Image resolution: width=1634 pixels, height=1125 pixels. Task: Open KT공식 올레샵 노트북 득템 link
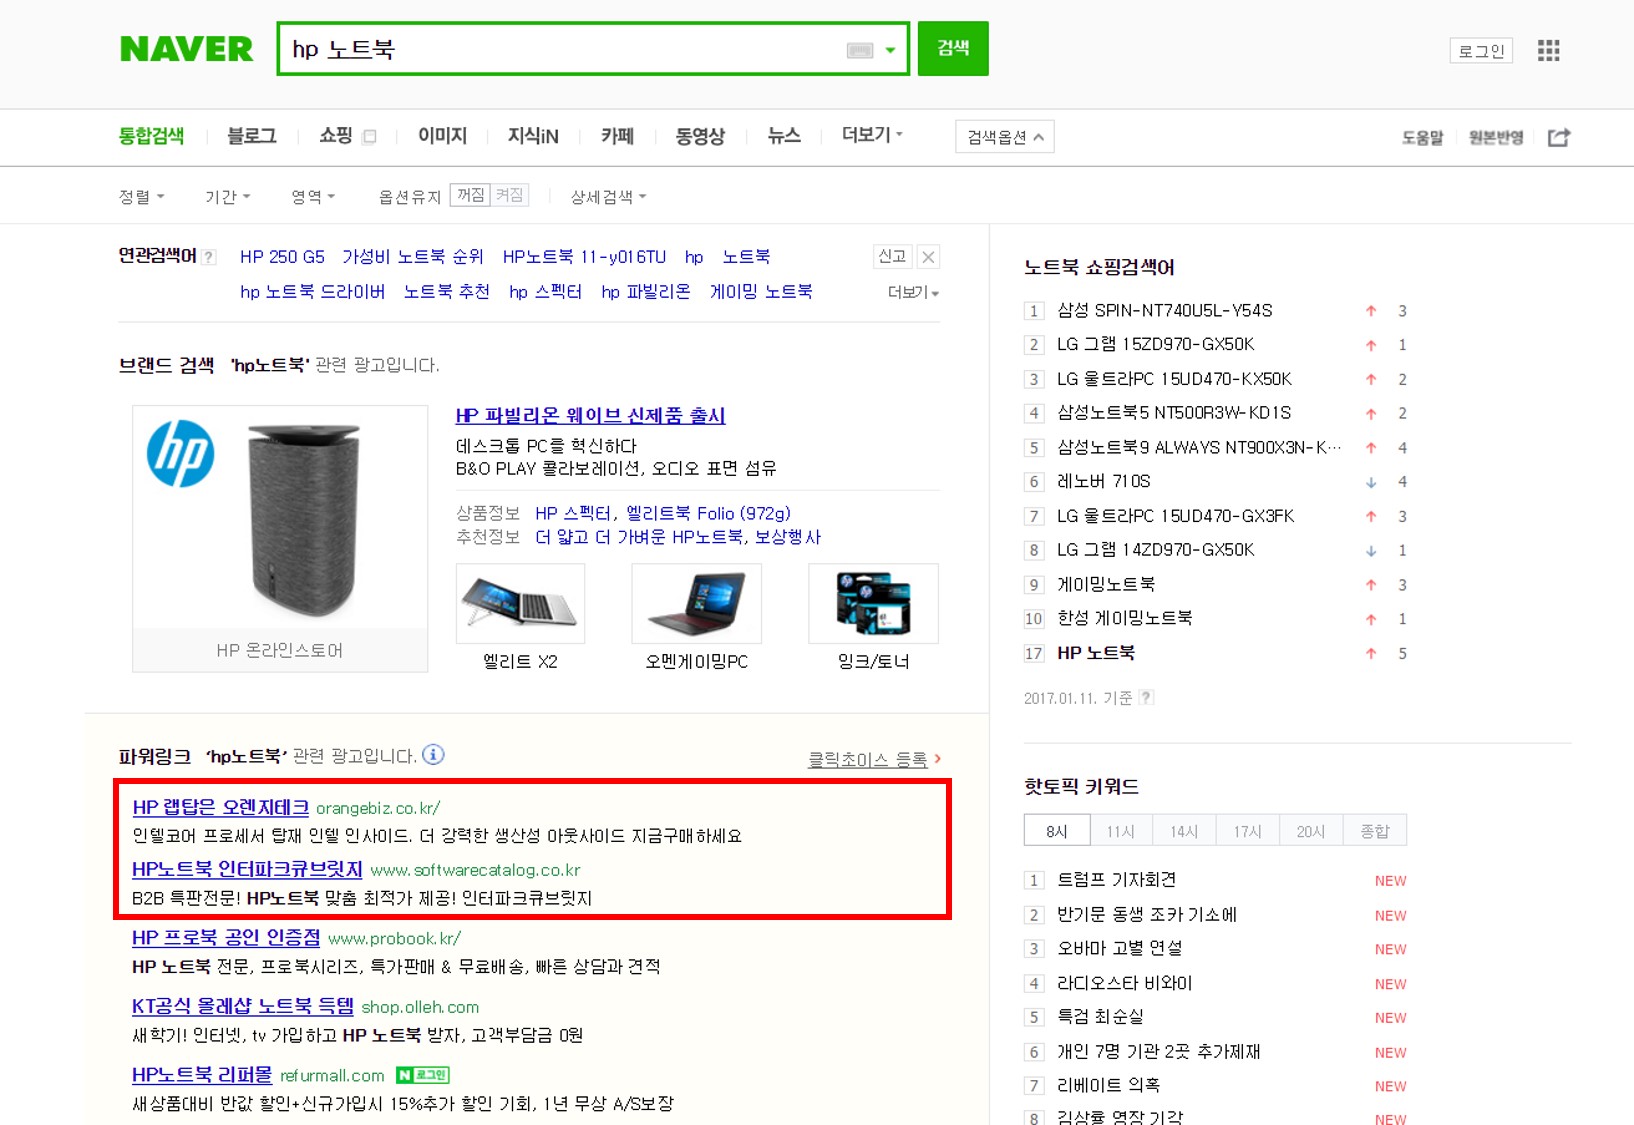[x=243, y=1006]
